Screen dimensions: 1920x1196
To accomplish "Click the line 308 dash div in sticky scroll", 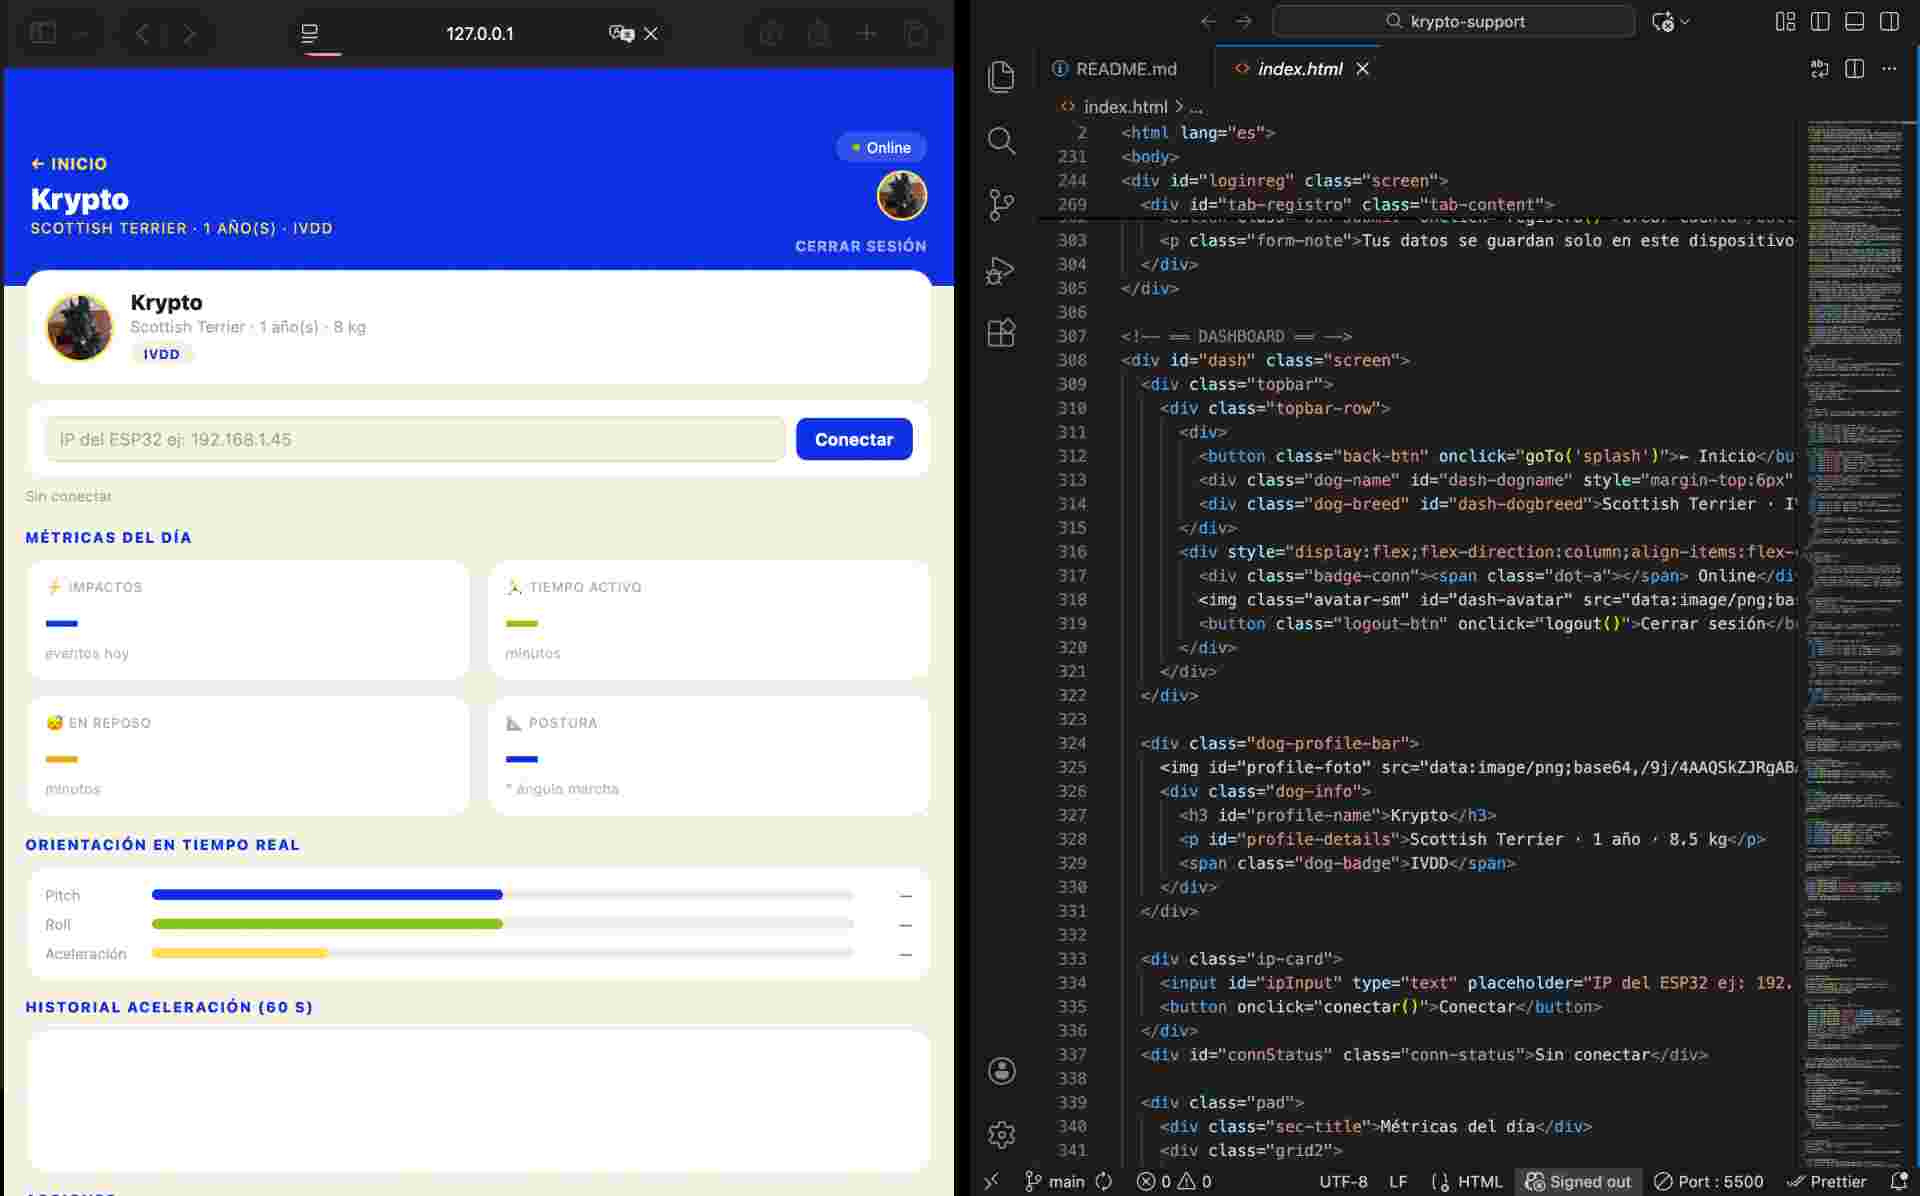I will coord(1265,360).
